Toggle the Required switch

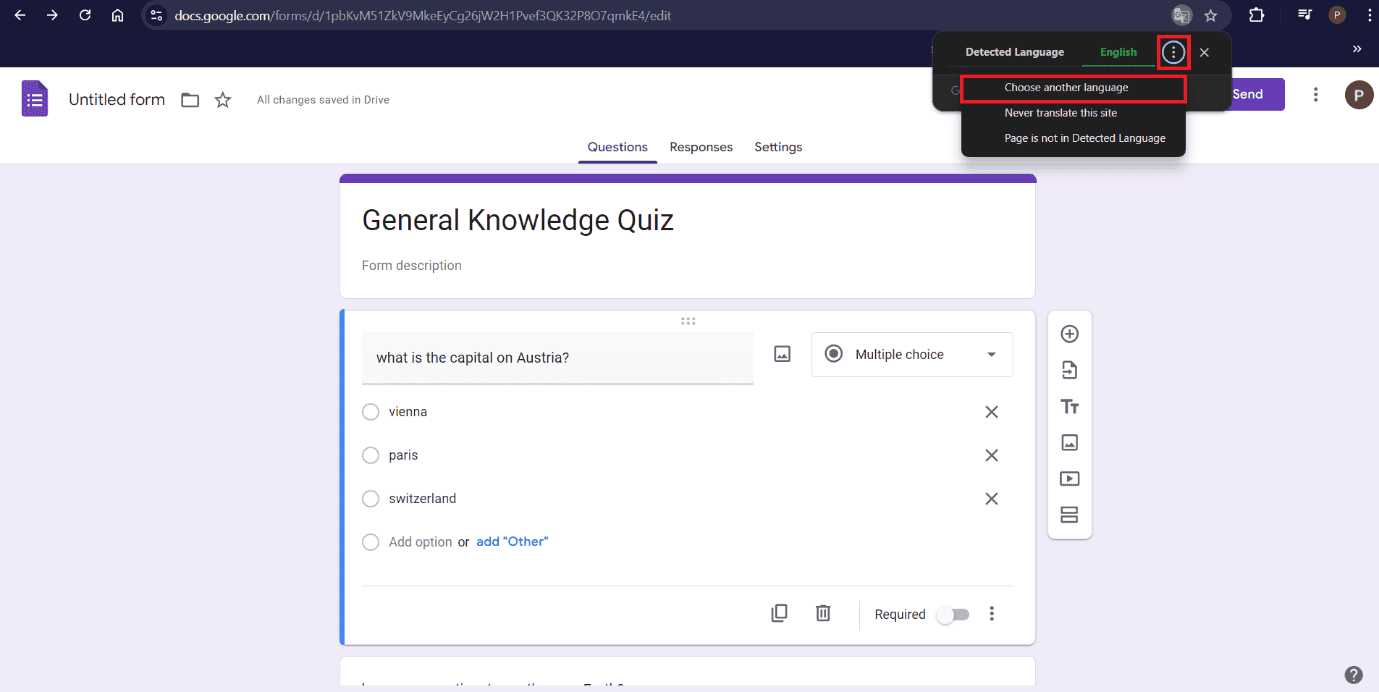tap(952, 614)
